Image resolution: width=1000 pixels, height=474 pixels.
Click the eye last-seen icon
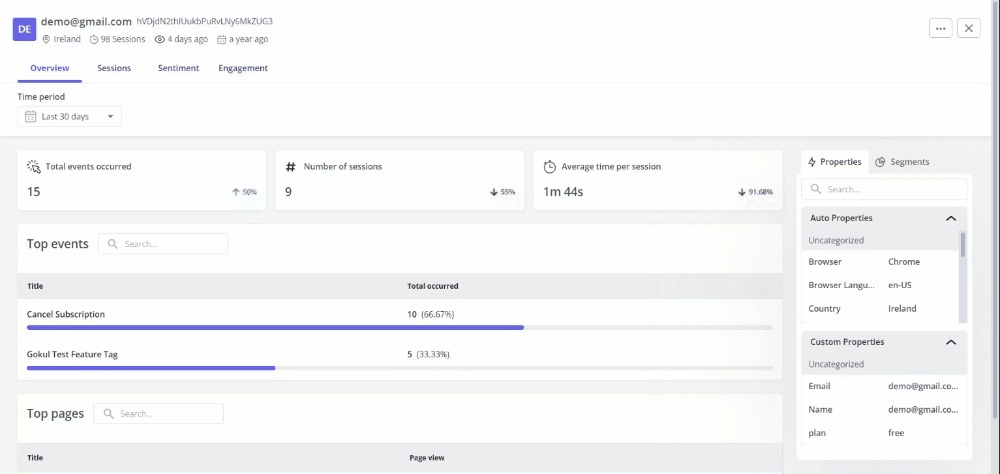pyautogui.click(x=160, y=40)
